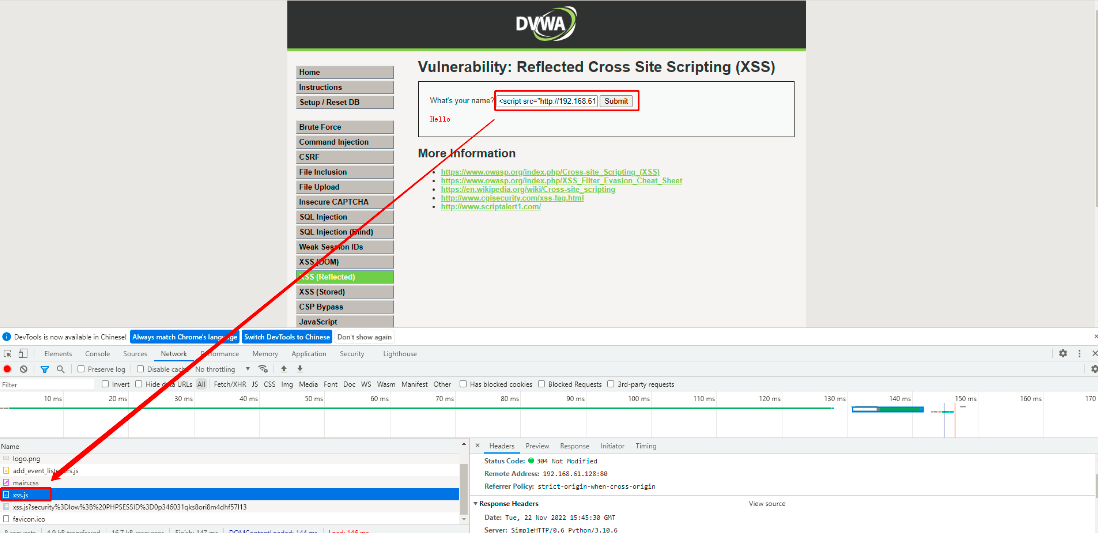Screen dimensions: 1098x533
Task: Filter requests by Fetch/XHR
Action: pos(230,384)
